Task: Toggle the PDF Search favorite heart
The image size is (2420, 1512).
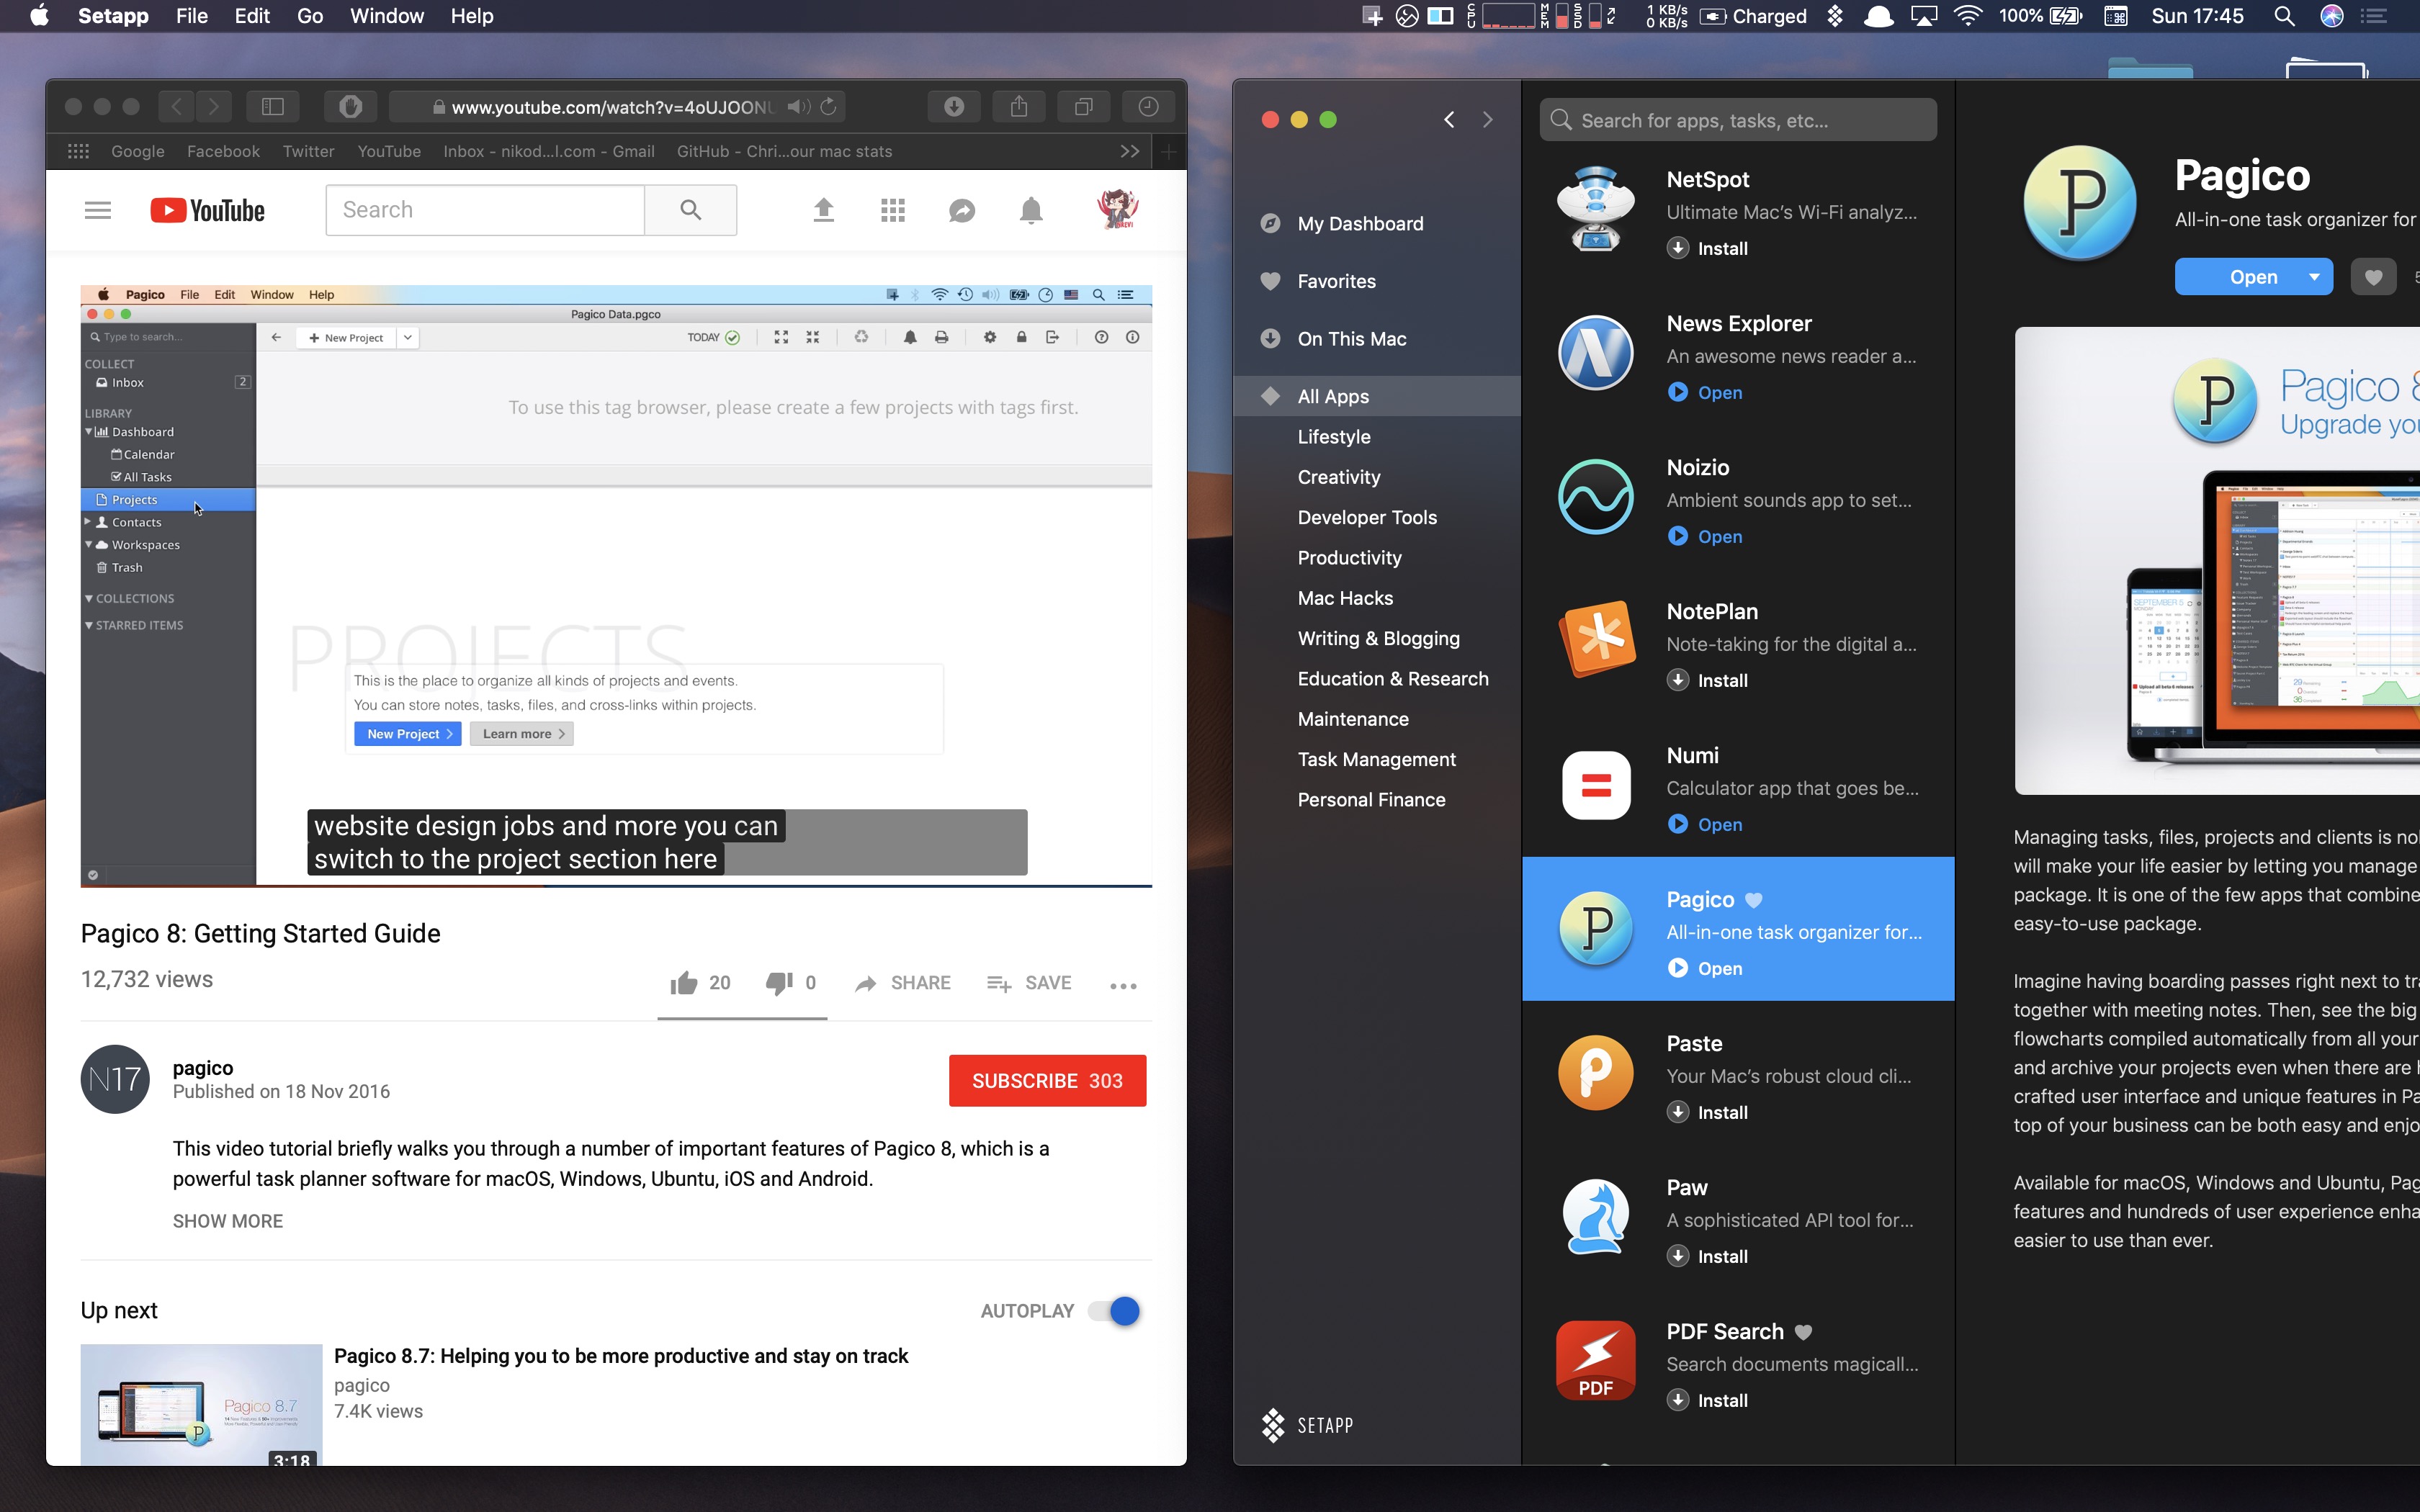Action: pyautogui.click(x=1803, y=1332)
